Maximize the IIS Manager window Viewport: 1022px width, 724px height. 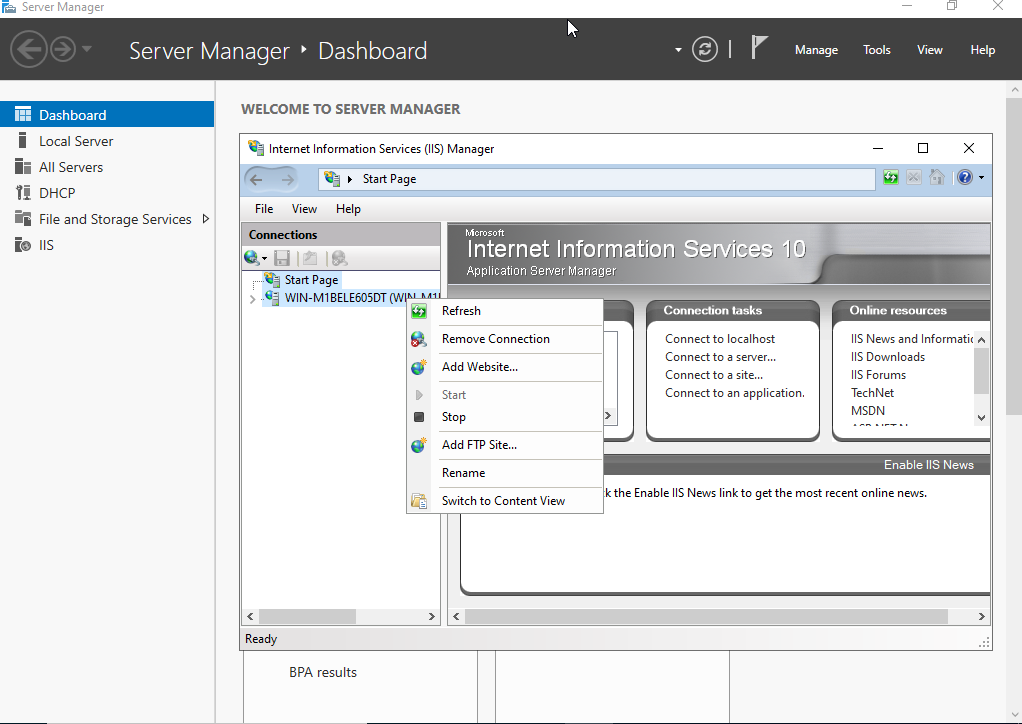point(923,149)
